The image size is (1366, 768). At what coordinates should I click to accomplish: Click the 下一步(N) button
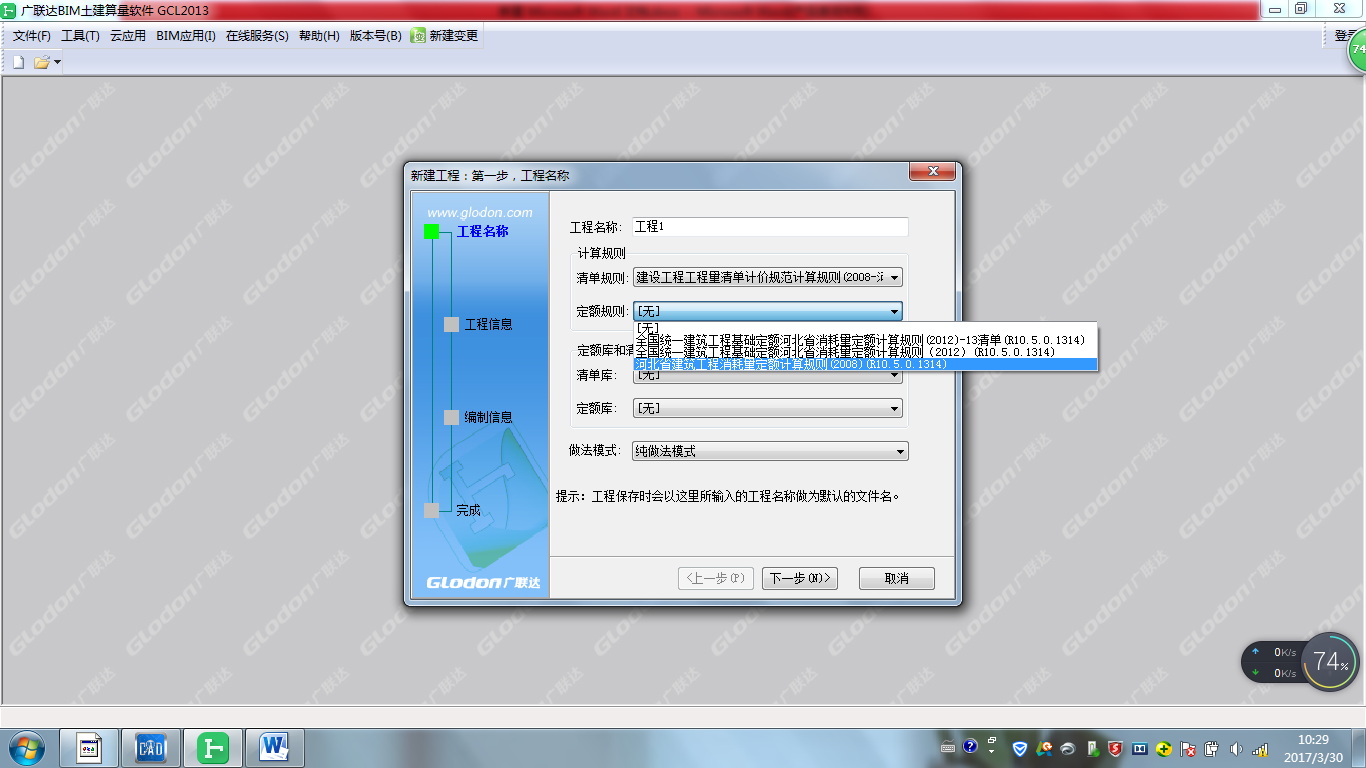point(800,578)
